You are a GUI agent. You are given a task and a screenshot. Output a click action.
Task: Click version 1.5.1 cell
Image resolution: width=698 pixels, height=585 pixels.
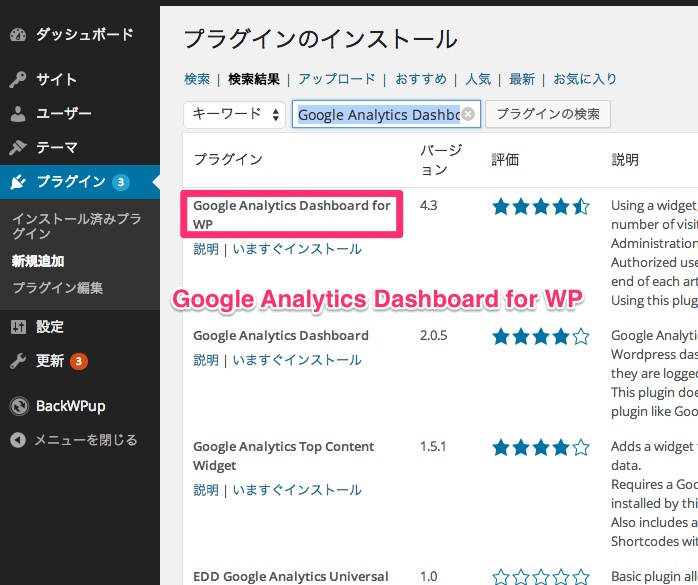pos(433,446)
